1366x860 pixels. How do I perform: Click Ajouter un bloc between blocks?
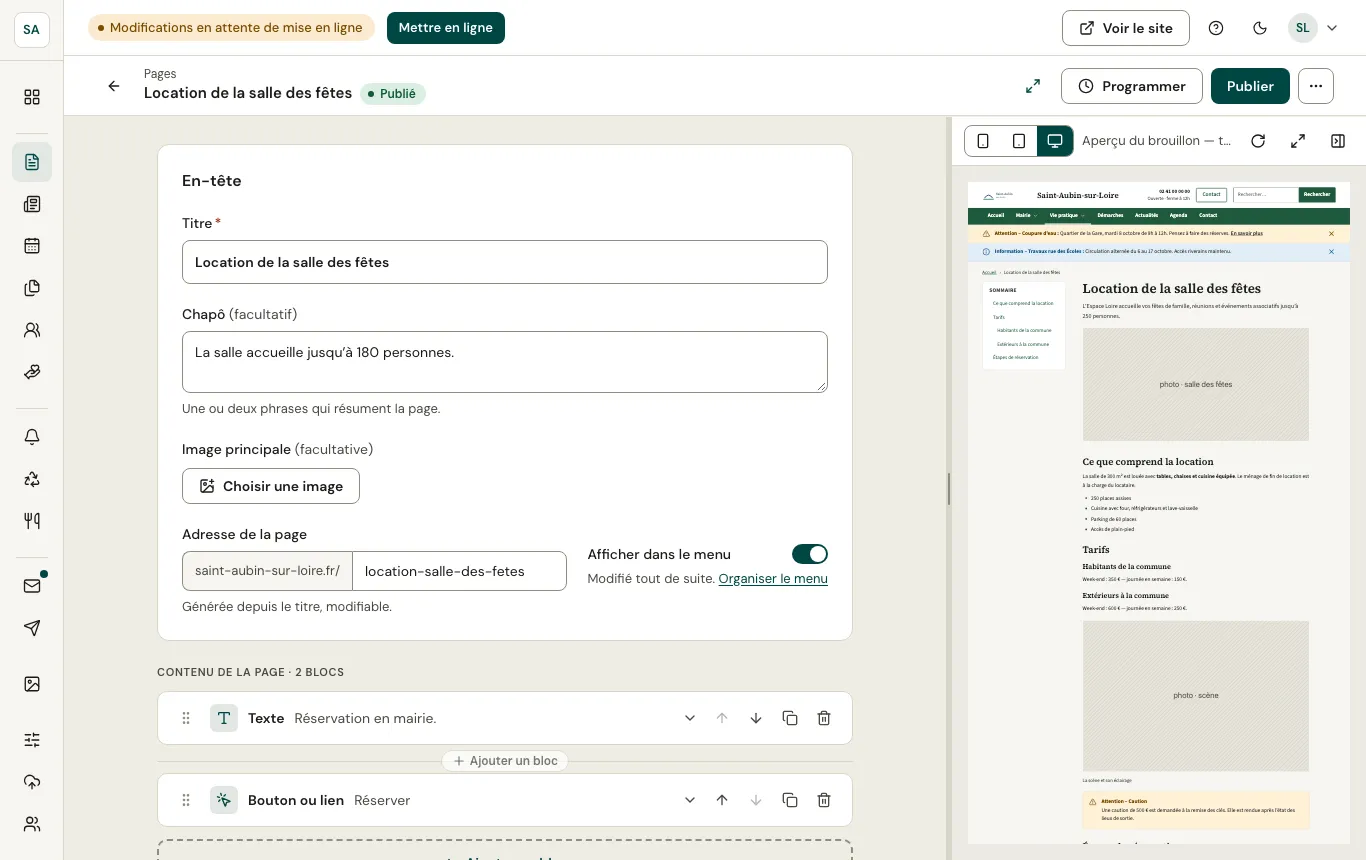click(x=505, y=761)
